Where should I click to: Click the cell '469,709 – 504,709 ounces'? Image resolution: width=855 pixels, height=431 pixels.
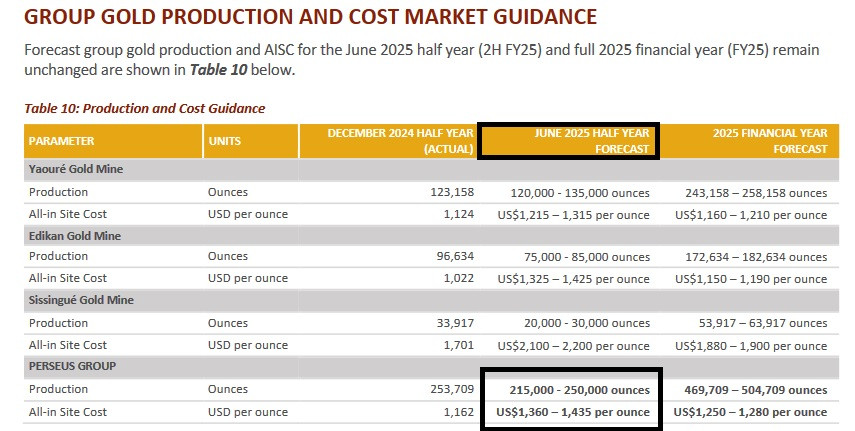[x=756, y=390]
